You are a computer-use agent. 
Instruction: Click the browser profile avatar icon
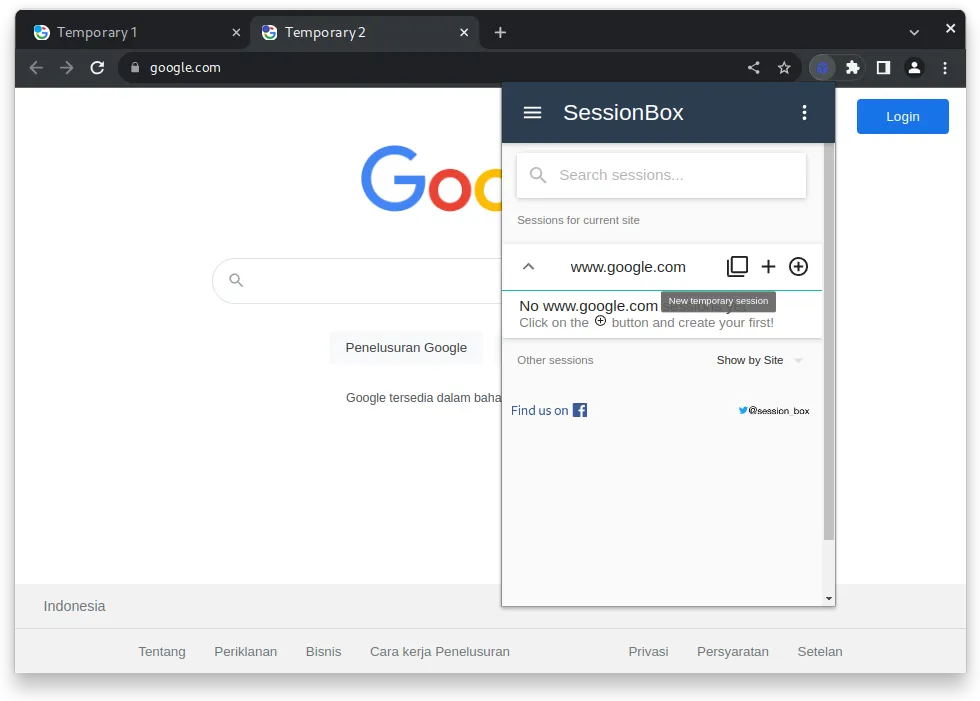tap(914, 67)
